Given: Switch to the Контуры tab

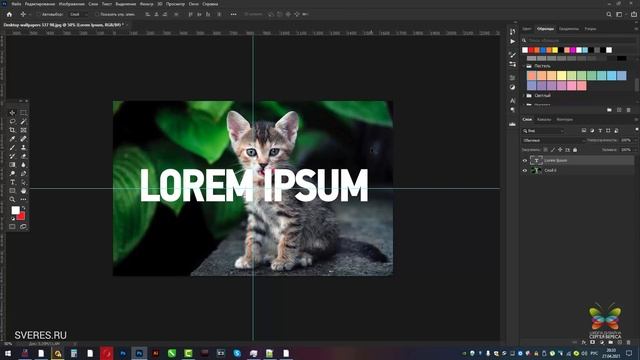Looking at the screenshot, I should (565, 120).
